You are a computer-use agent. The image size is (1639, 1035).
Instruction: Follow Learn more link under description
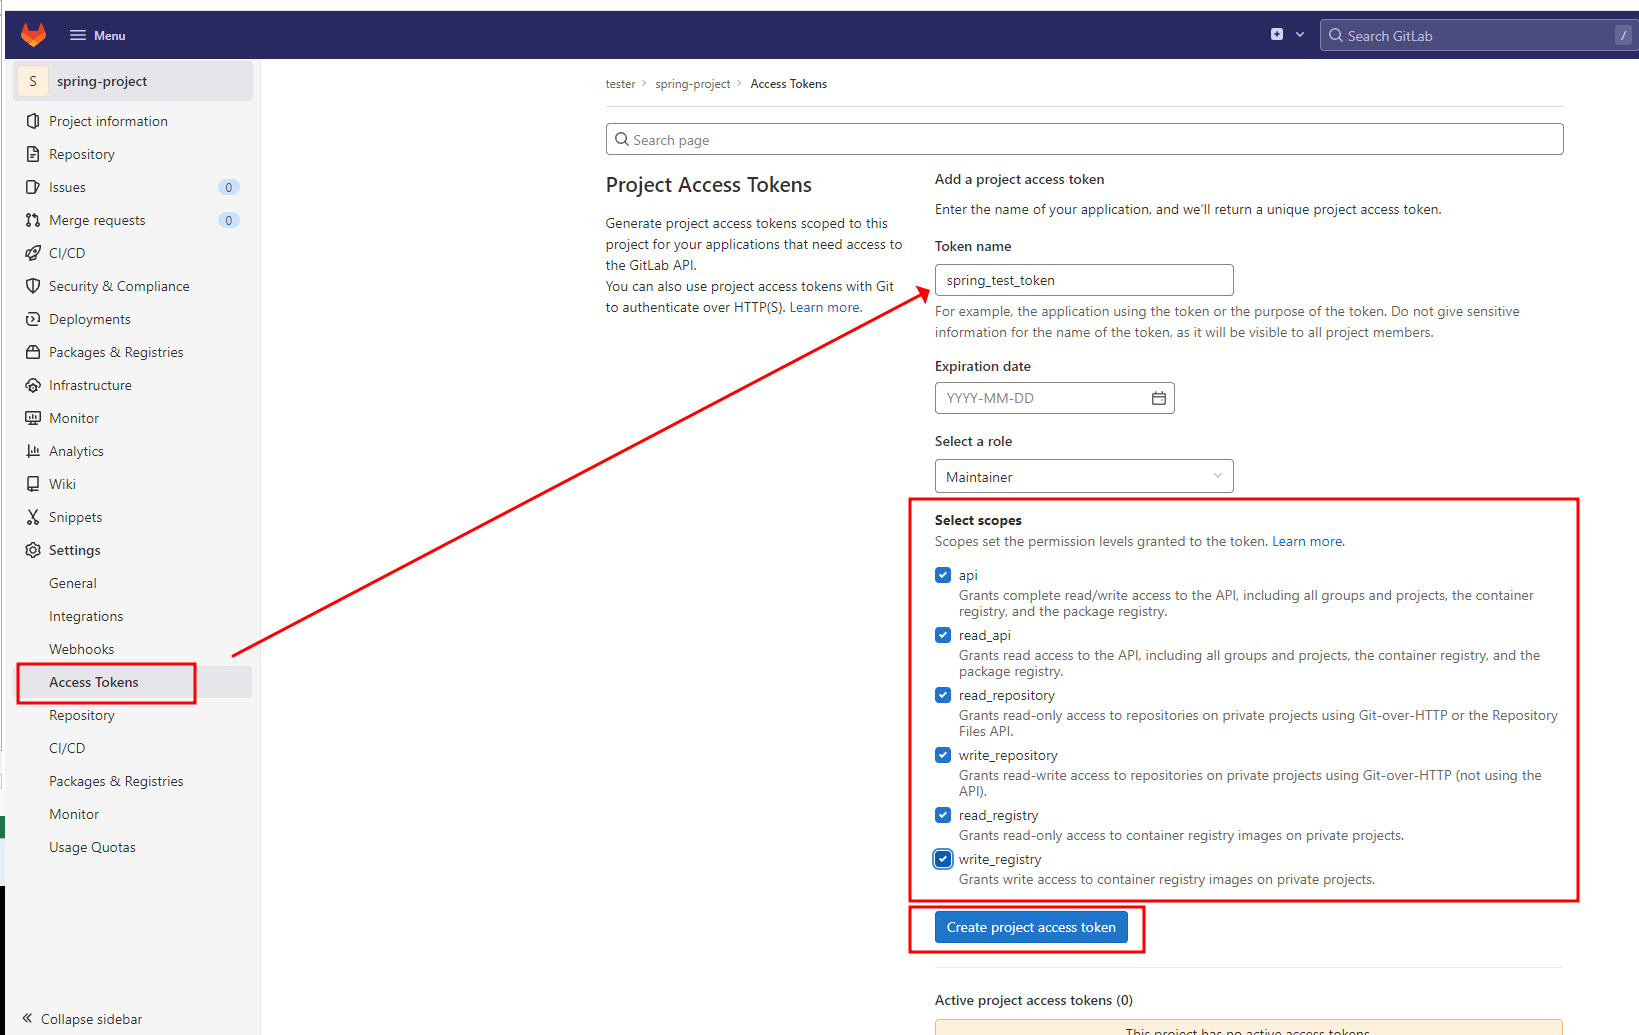(x=824, y=307)
